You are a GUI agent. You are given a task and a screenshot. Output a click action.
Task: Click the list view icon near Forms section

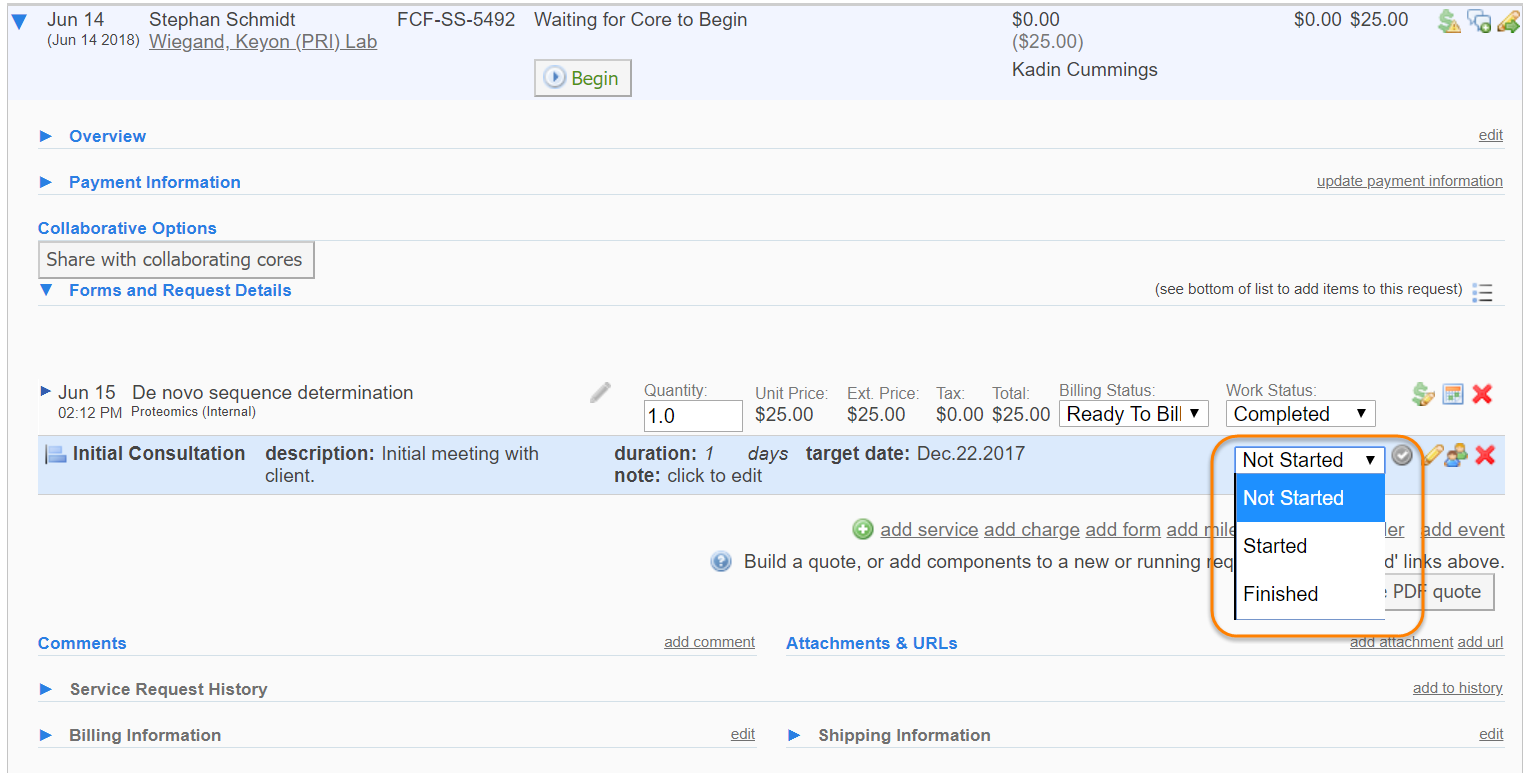click(x=1482, y=292)
